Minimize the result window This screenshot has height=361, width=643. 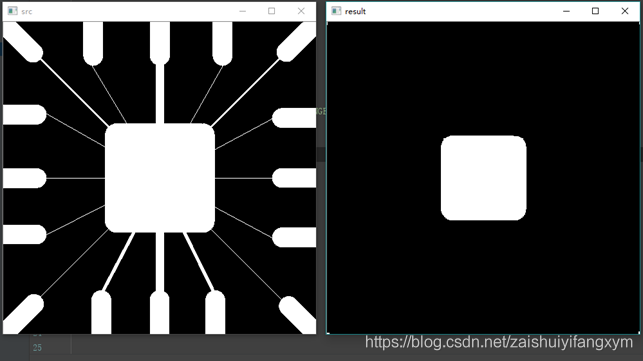566,11
